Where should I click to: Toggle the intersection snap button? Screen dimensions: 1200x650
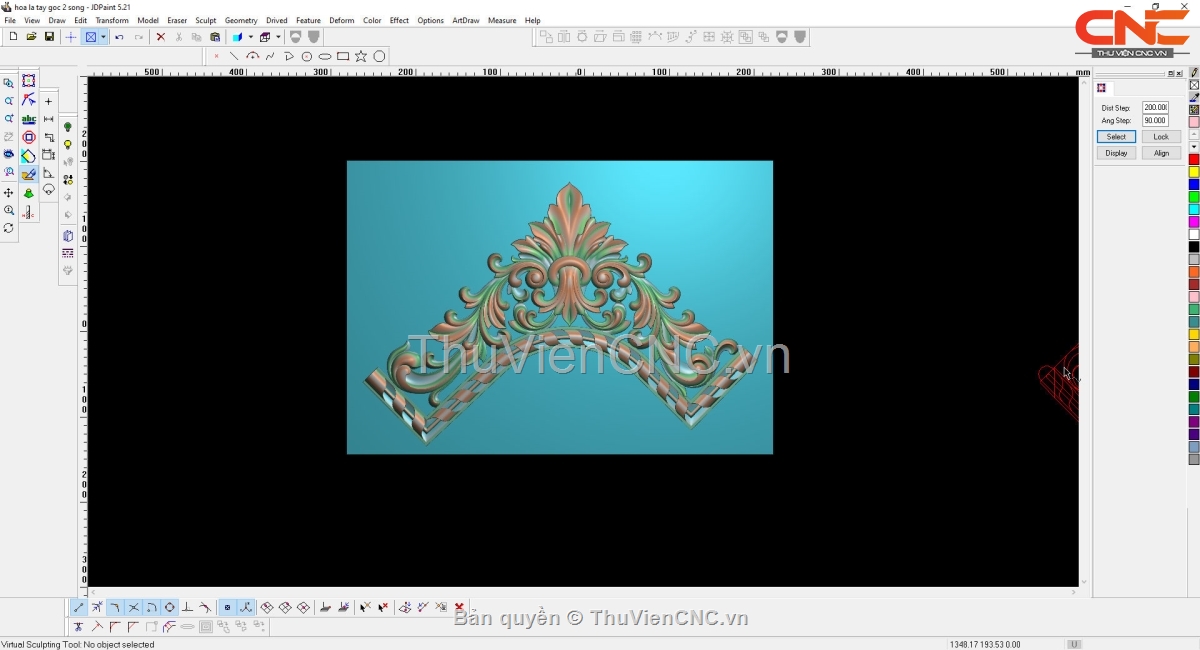click(133, 607)
